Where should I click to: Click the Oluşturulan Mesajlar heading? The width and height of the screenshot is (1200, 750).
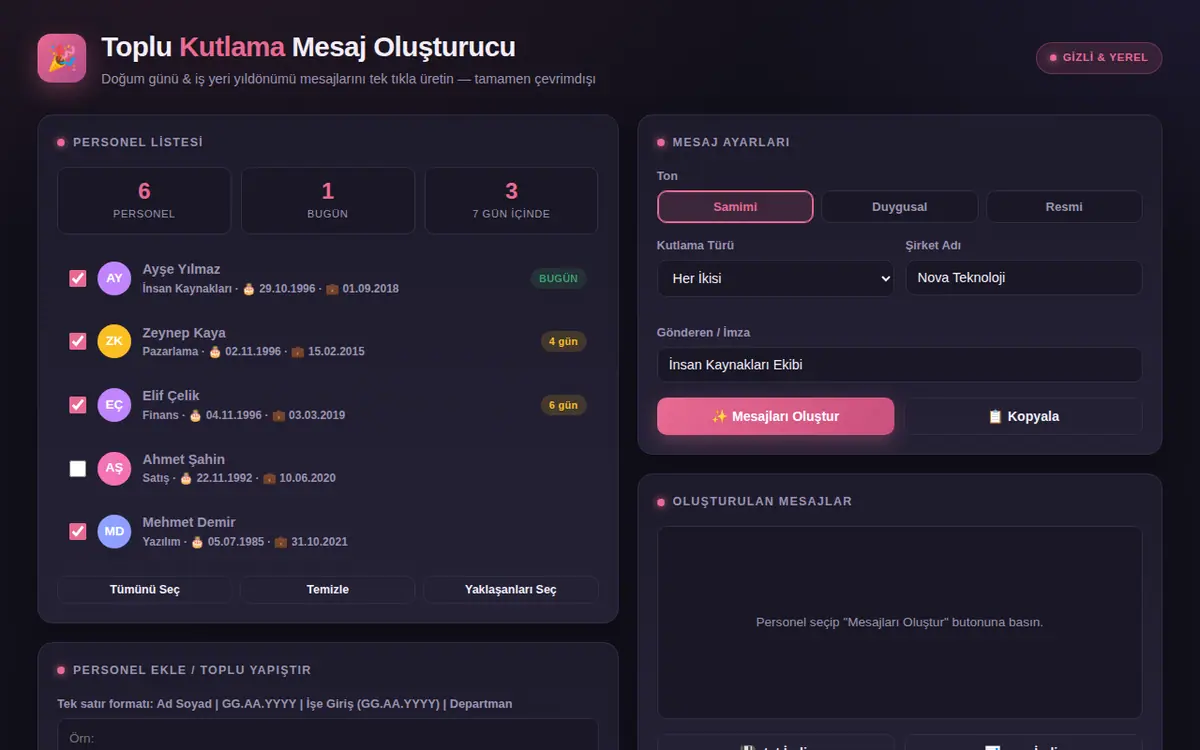click(762, 501)
